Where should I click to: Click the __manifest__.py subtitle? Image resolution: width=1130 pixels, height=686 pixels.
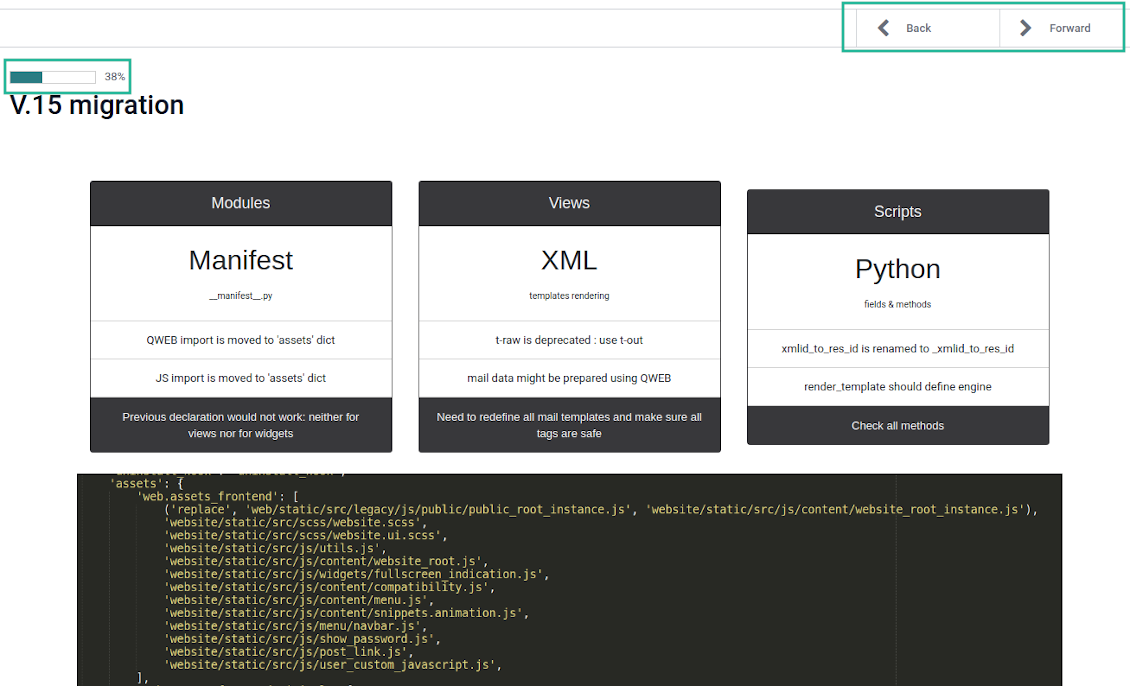pos(241,295)
